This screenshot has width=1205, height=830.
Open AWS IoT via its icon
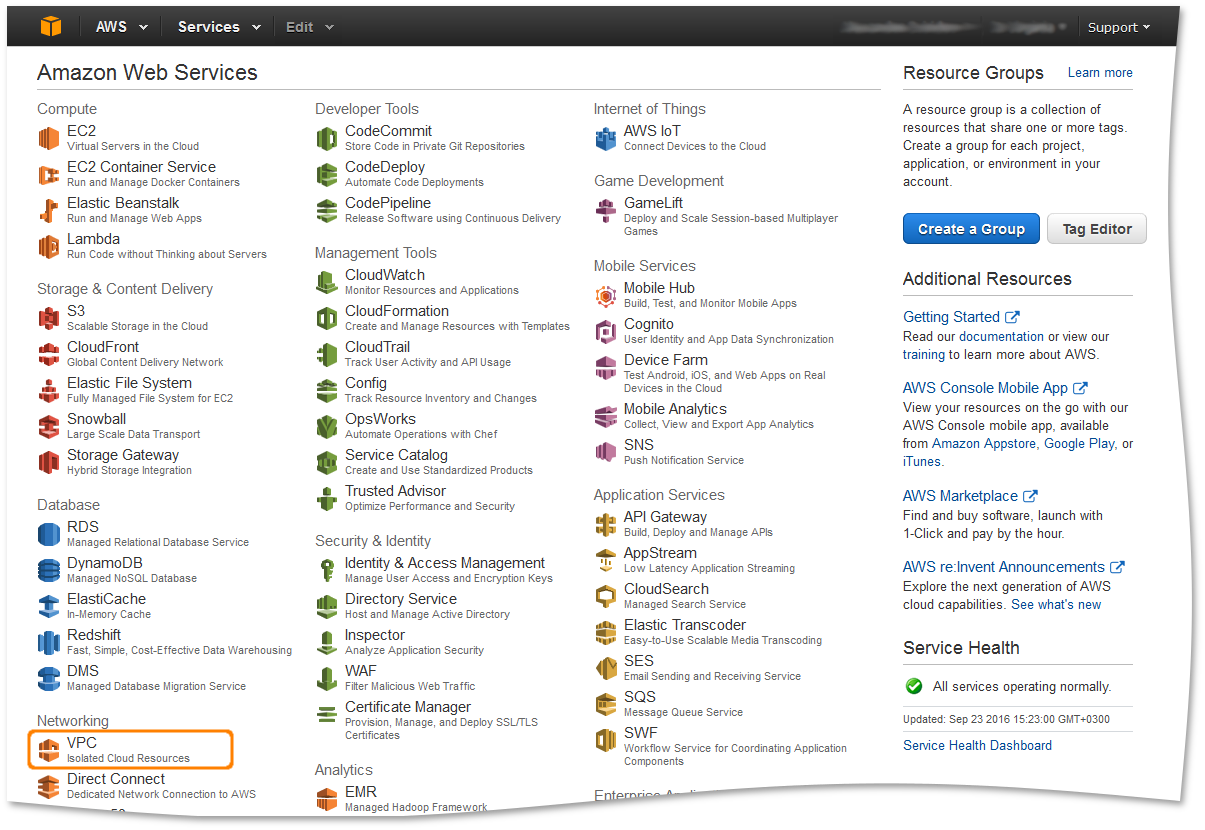point(605,137)
